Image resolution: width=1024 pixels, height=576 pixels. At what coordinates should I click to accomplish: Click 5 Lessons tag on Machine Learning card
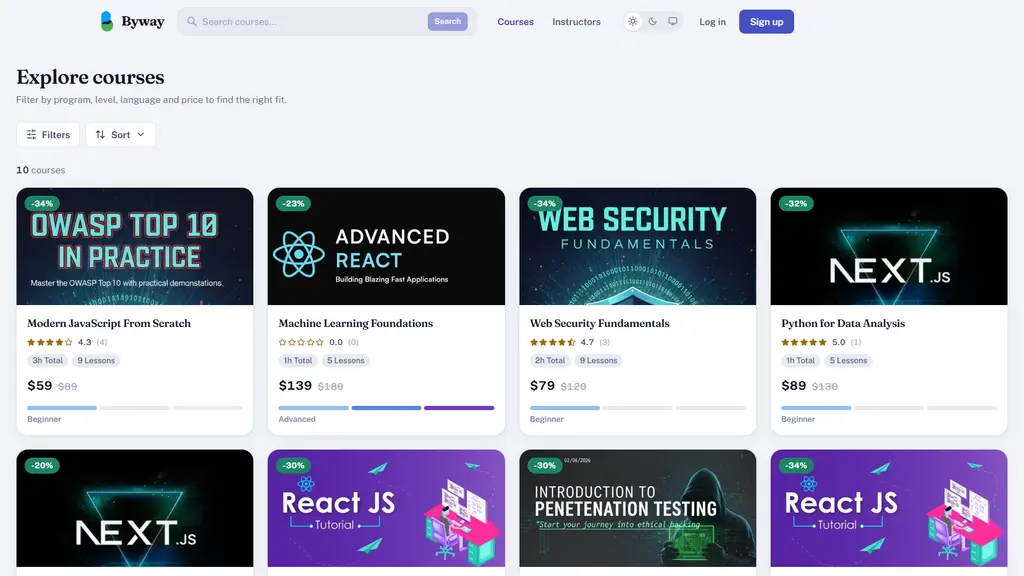[345, 360]
